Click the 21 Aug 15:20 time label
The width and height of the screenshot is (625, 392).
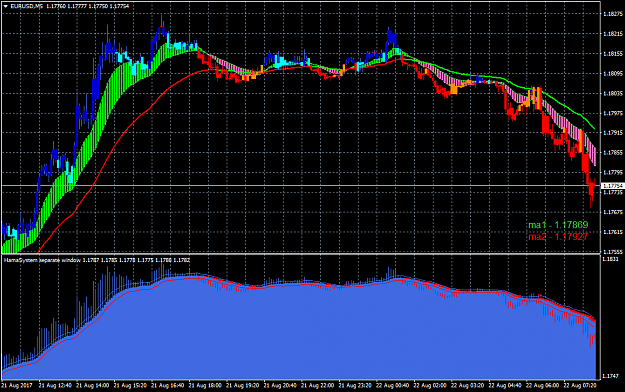(130, 386)
